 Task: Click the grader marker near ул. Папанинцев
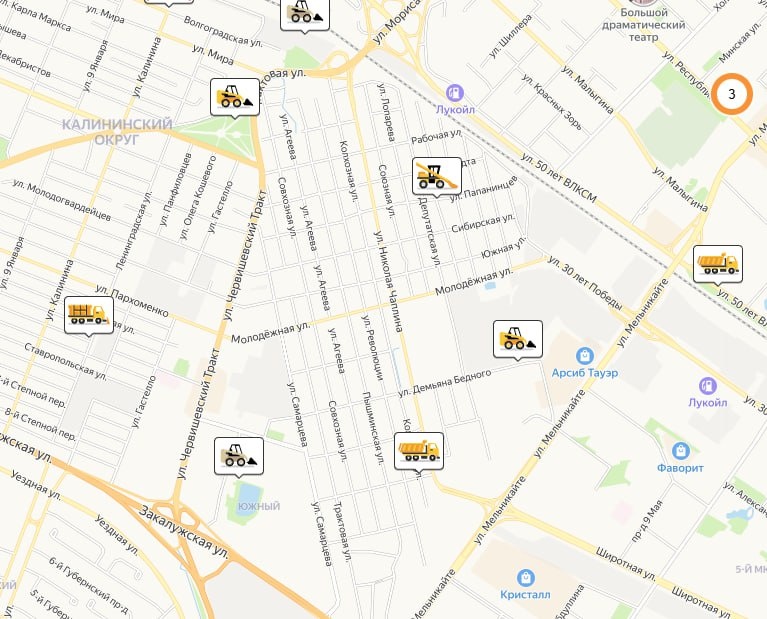tap(437, 176)
